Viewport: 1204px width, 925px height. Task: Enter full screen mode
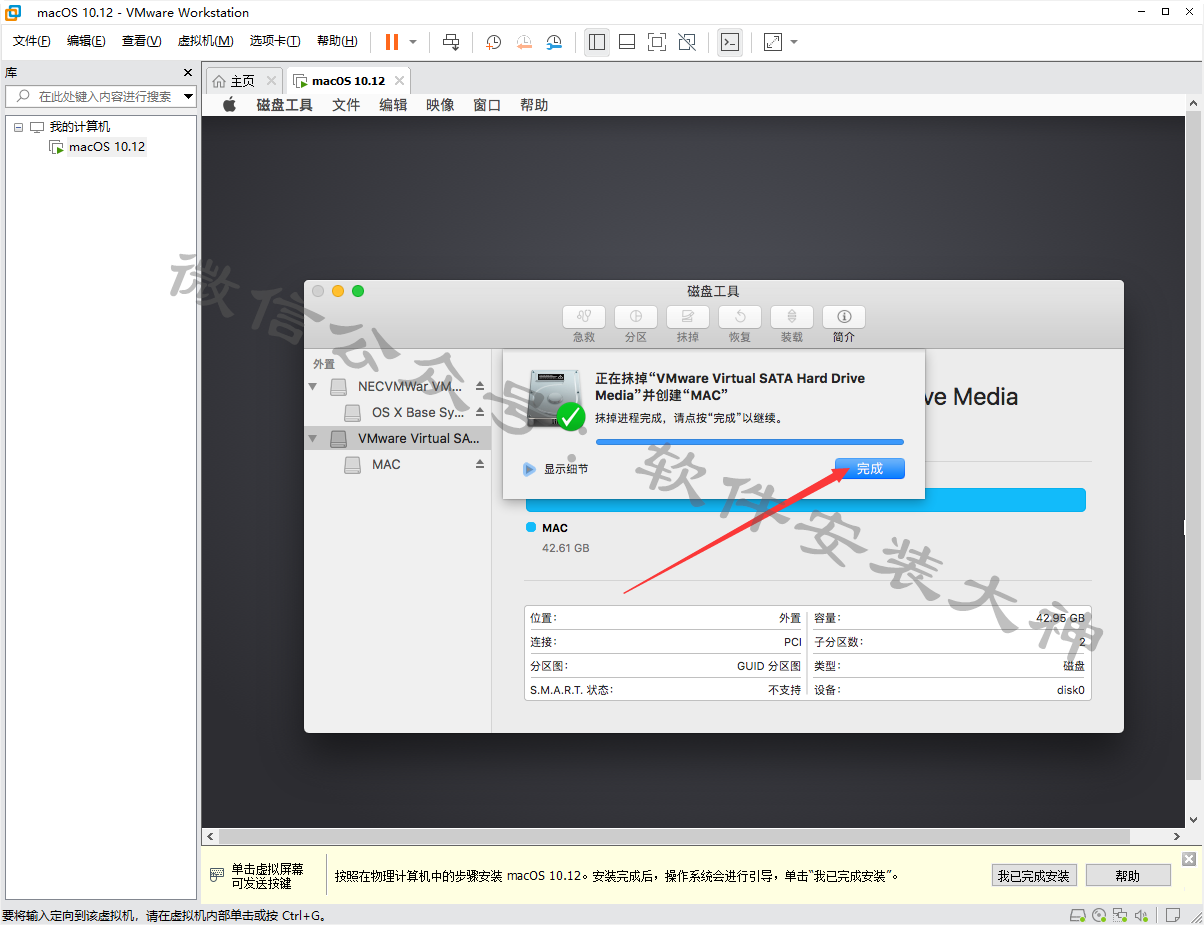point(657,42)
